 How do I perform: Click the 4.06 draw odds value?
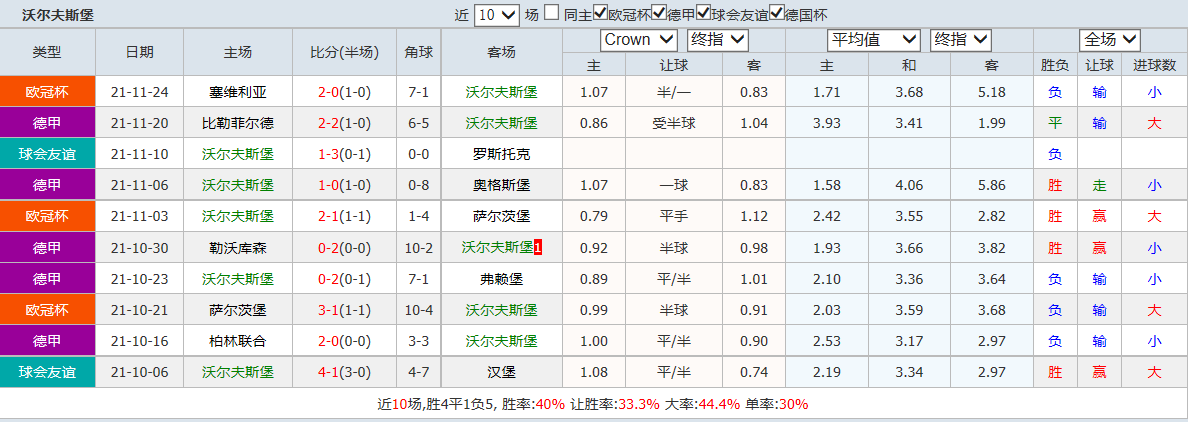point(909,185)
